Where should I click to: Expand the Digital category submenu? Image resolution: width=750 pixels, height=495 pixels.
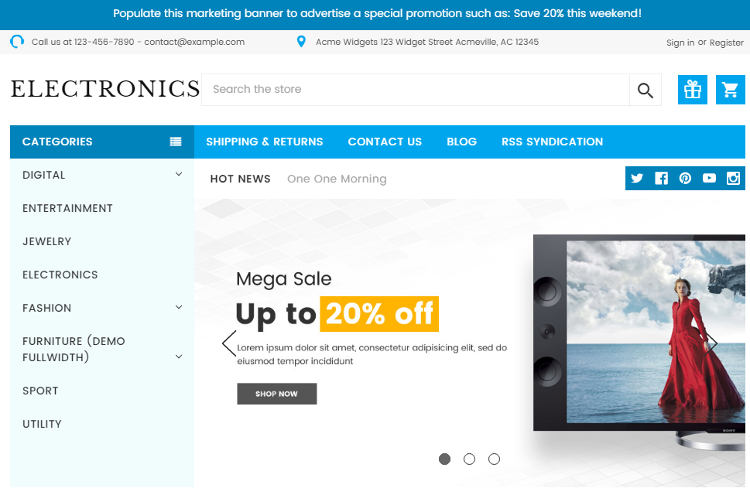tap(179, 174)
